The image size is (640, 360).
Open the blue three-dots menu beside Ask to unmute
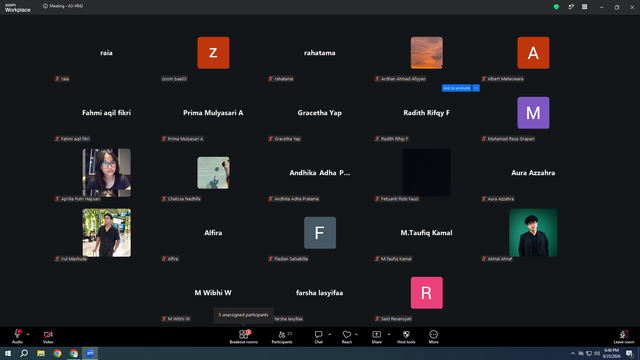[476, 88]
